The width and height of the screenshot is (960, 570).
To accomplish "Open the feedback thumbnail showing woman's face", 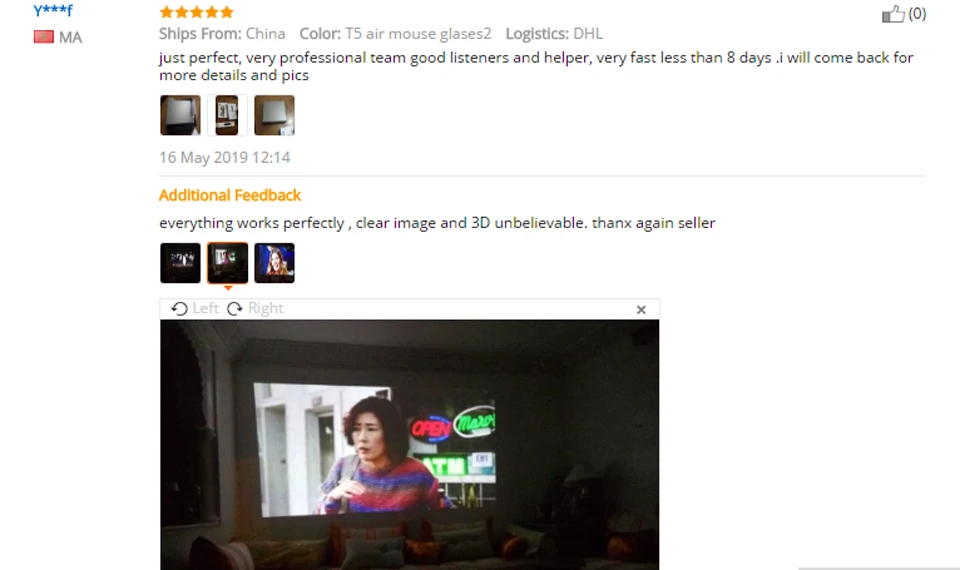I will [274, 263].
